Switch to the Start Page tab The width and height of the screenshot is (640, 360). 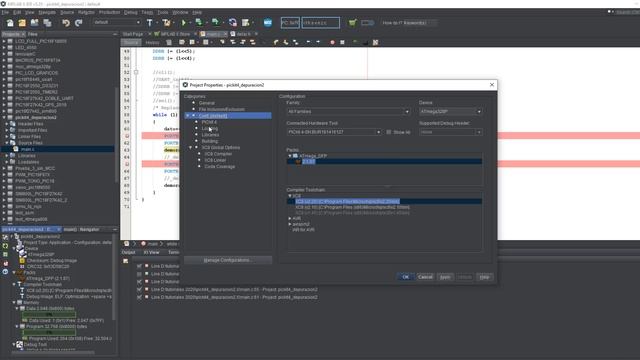pyautogui.click(x=133, y=34)
